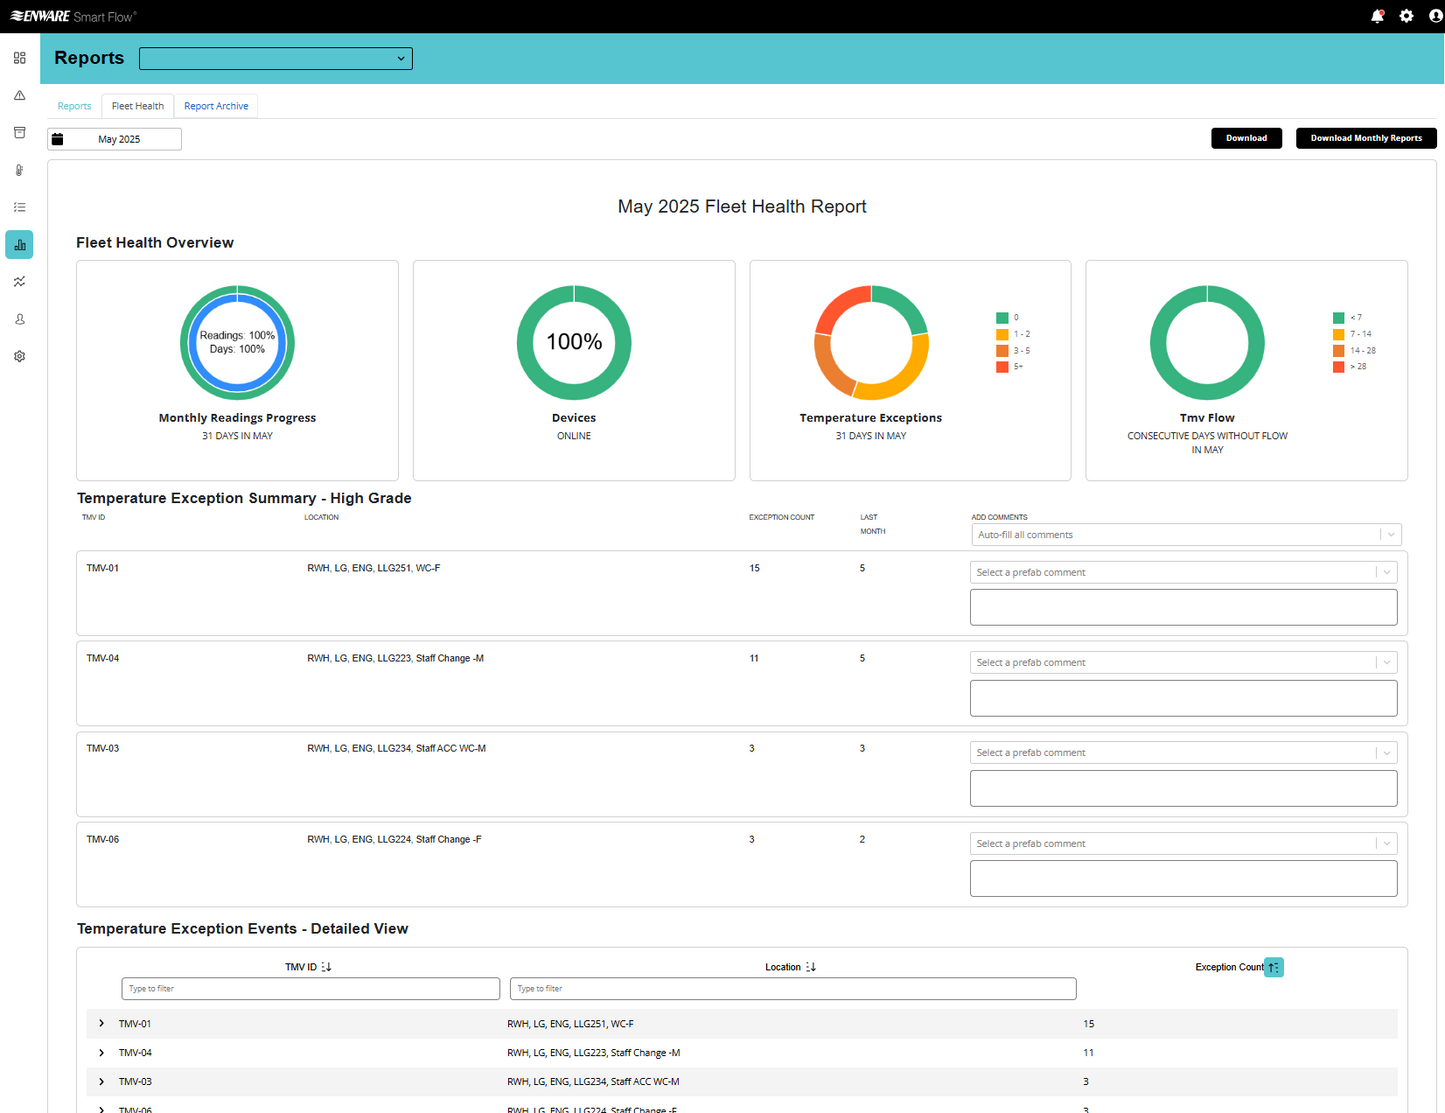Open the checklist icon in the sidebar
This screenshot has height=1113, width=1445.
[x=19, y=207]
